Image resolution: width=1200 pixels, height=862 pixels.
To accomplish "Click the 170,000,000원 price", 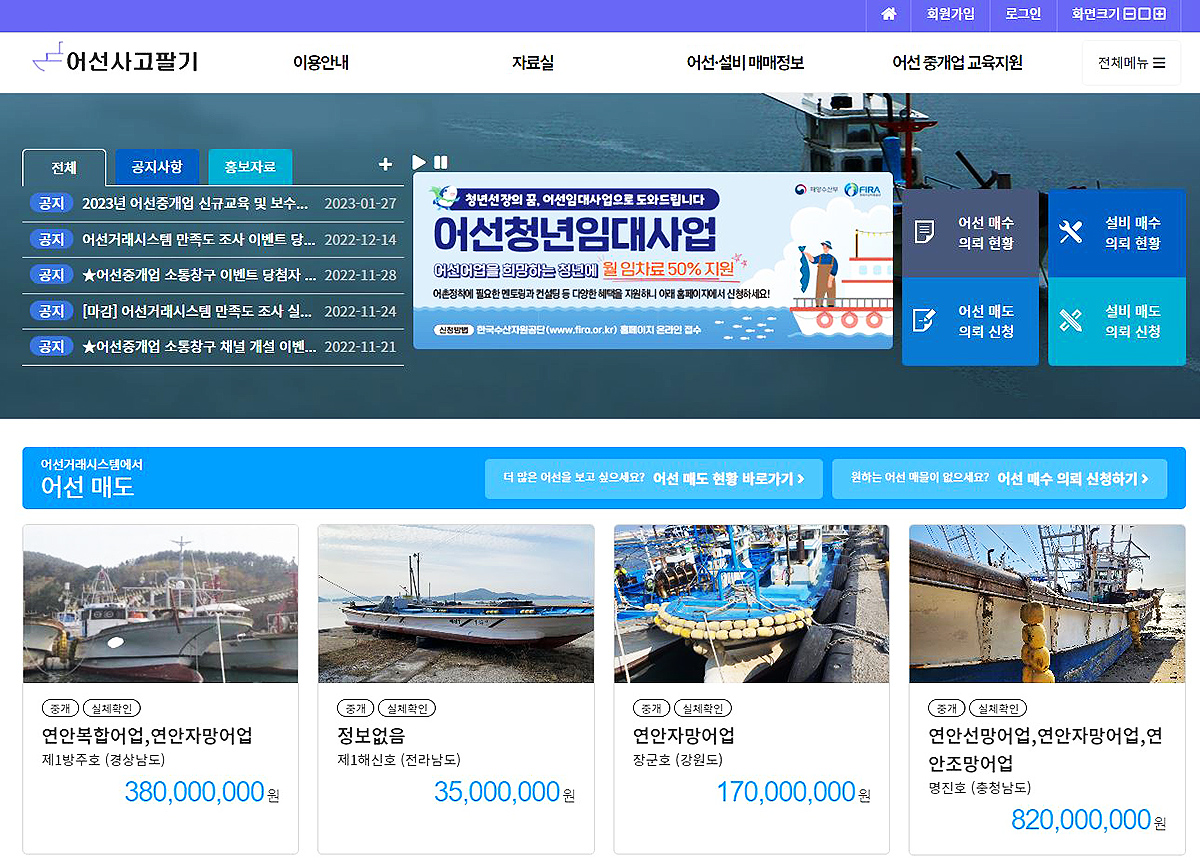I will pos(794,793).
